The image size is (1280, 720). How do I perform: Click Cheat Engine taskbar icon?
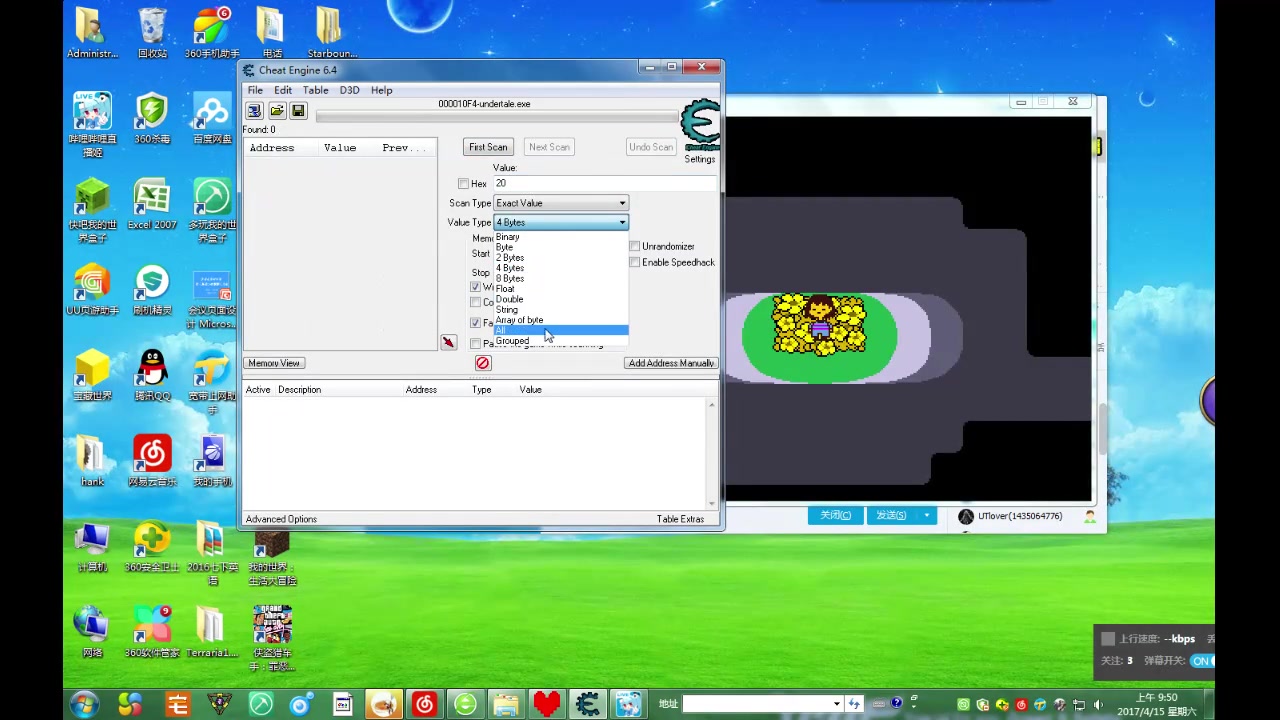click(x=587, y=704)
